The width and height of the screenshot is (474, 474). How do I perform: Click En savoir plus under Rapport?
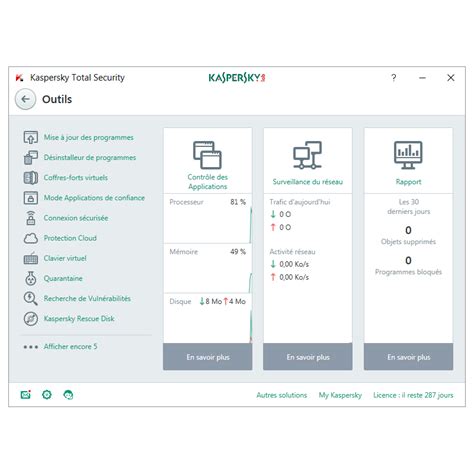(408, 357)
